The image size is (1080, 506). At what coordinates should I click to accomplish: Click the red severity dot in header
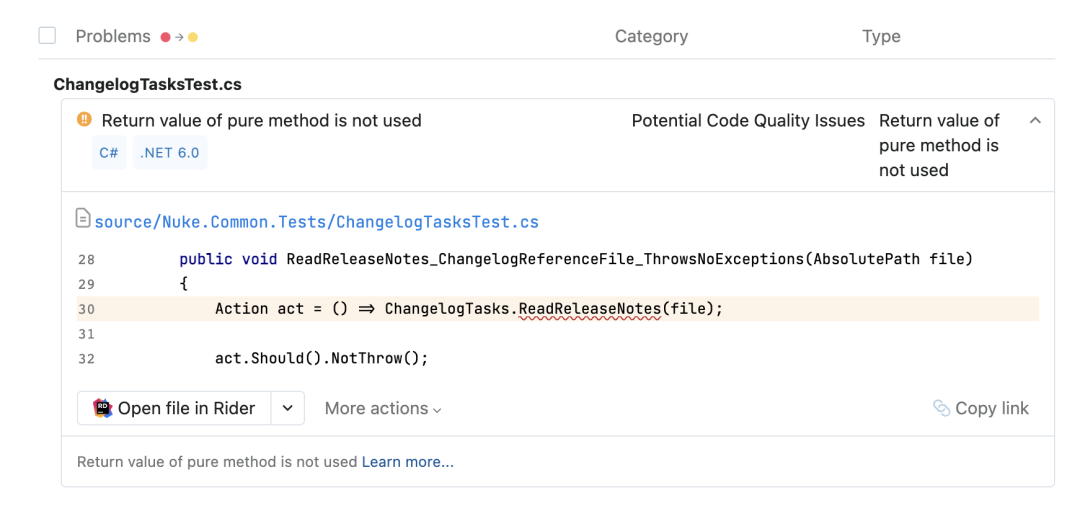165,37
